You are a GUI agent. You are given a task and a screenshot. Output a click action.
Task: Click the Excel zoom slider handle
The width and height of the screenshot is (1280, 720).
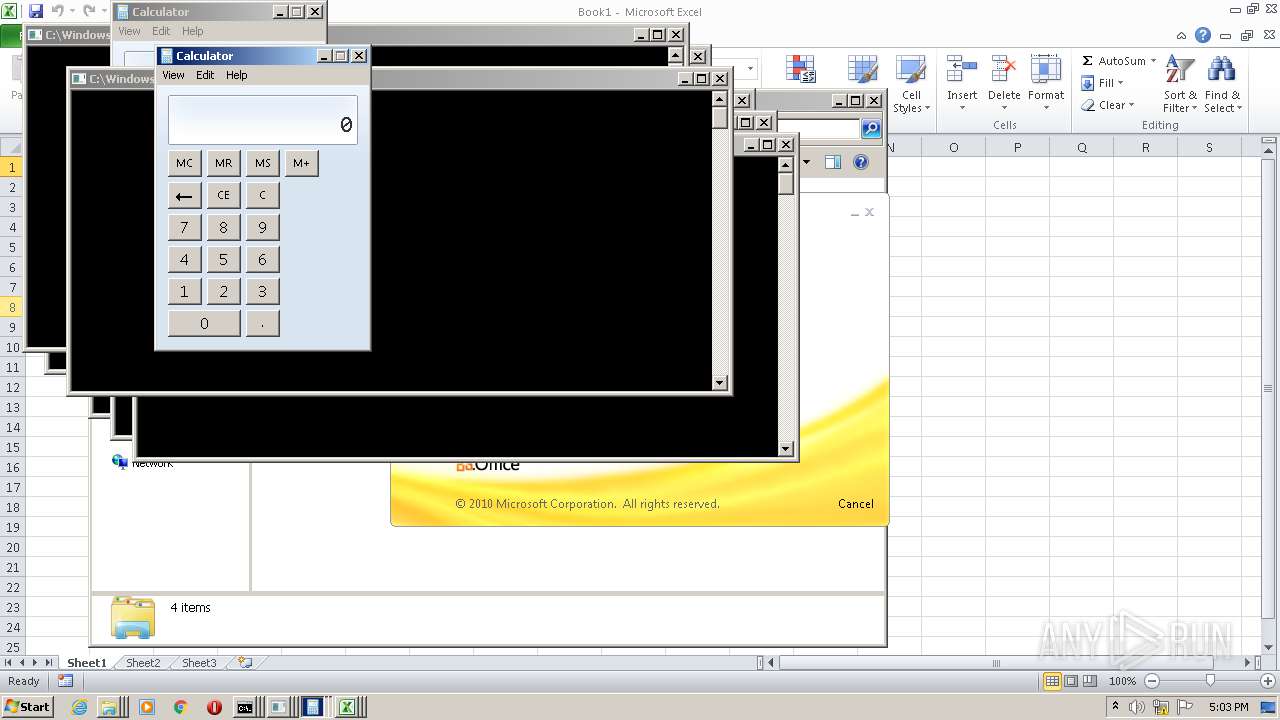[x=1210, y=681]
